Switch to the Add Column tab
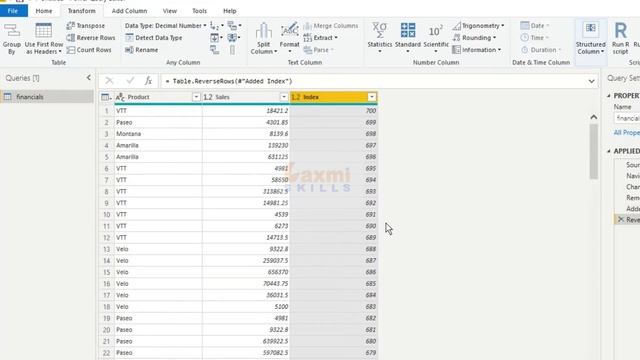Image resolution: width=640 pixels, height=360 pixels. [x=129, y=11]
